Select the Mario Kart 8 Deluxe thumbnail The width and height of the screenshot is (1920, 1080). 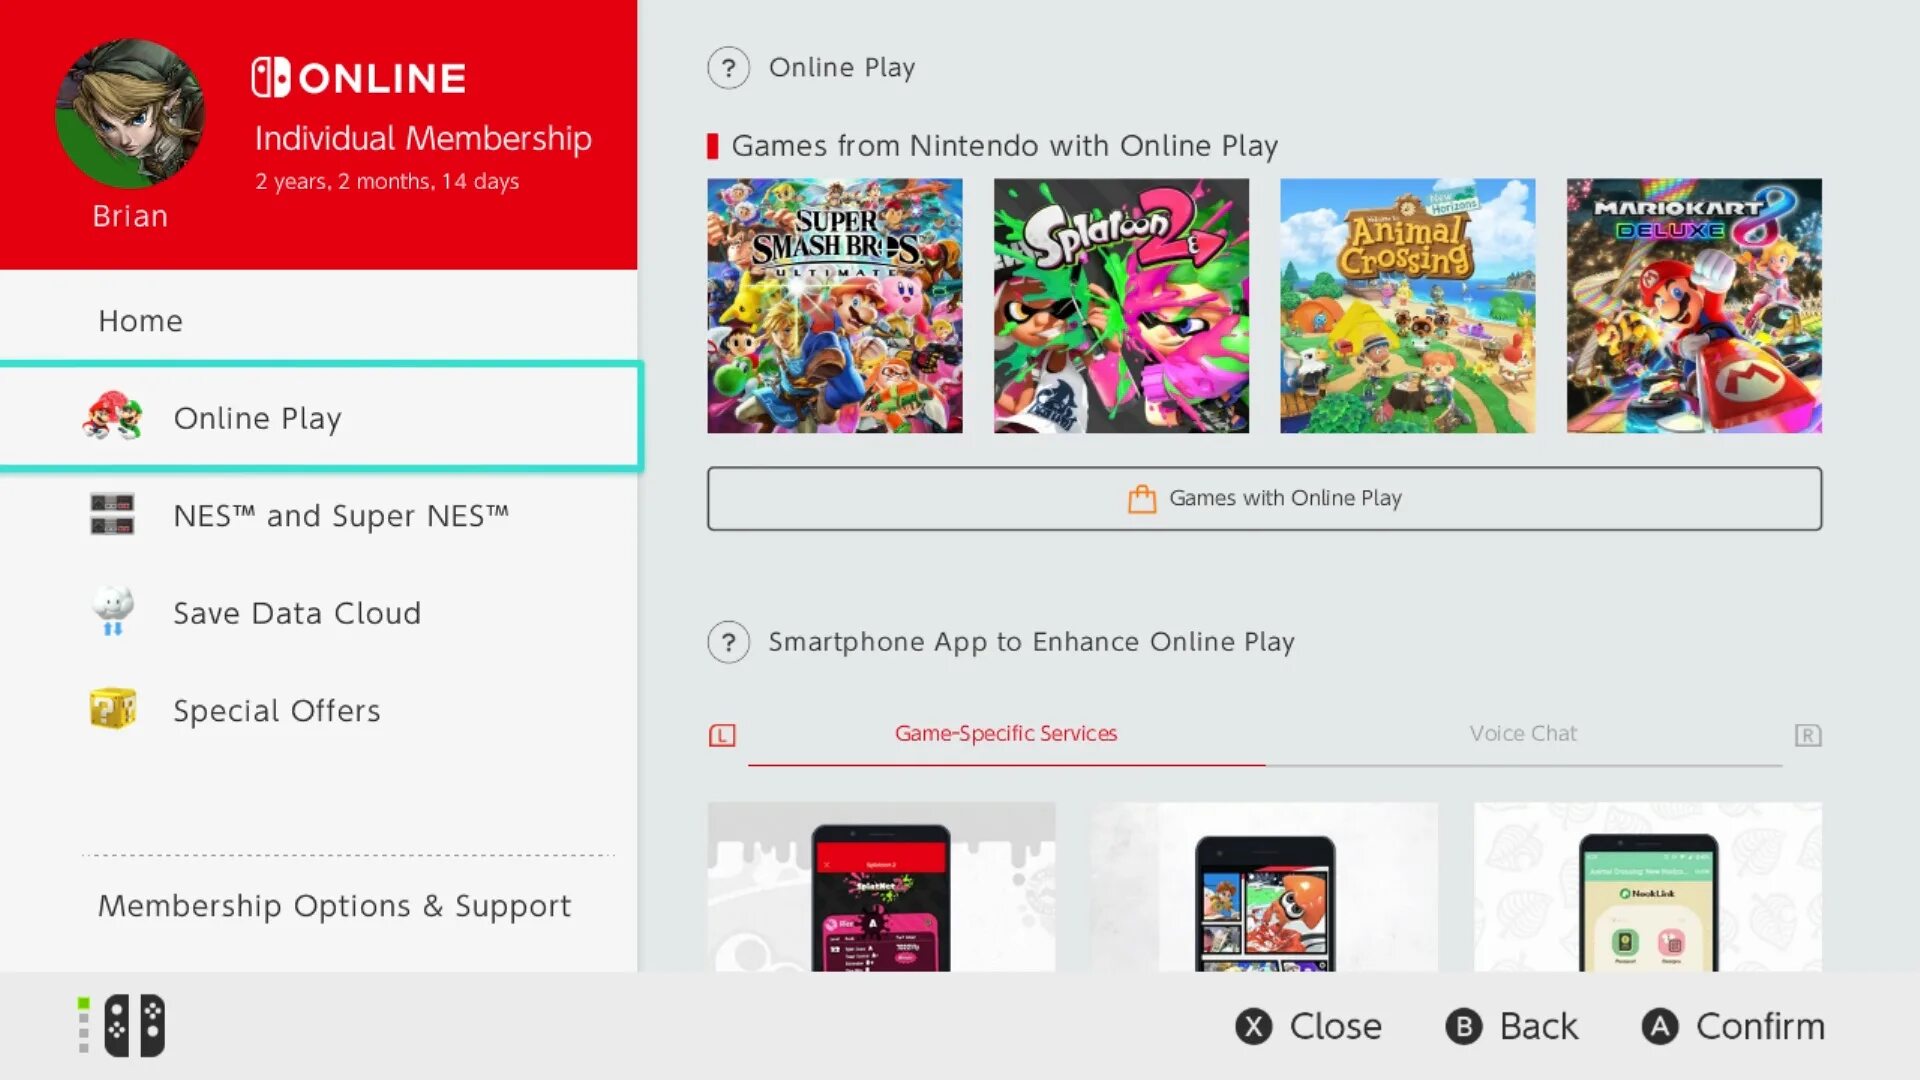coord(1693,305)
